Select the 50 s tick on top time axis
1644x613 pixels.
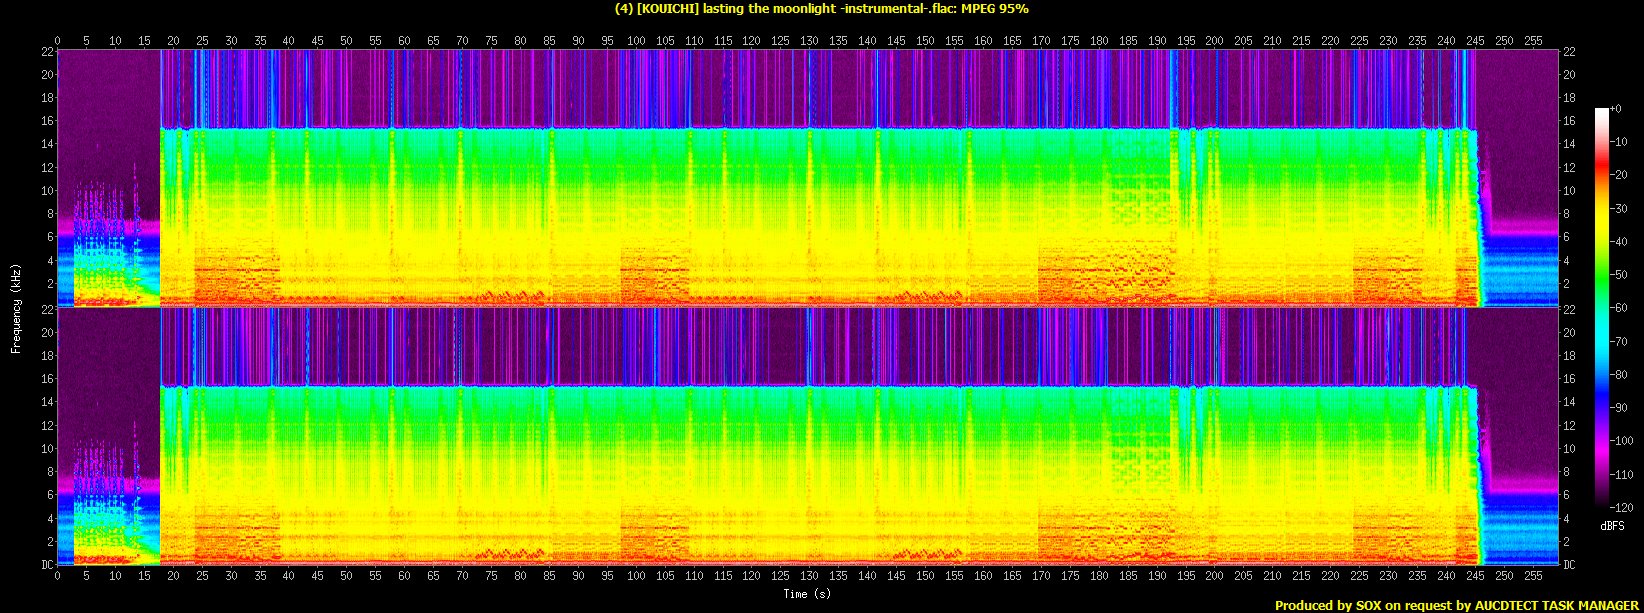pyautogui.click(x=346, y=41)
